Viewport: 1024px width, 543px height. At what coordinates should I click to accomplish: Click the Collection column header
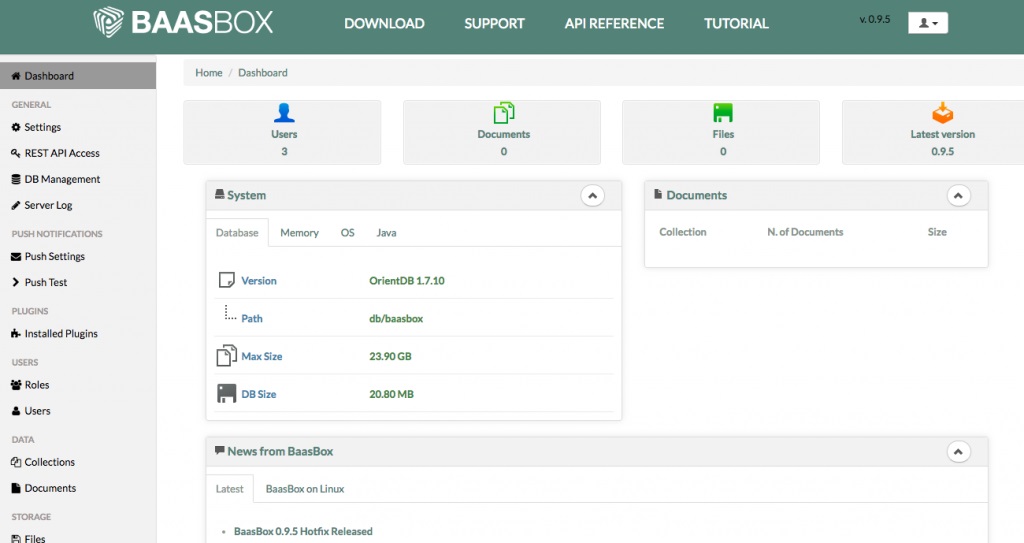(682, 232)
